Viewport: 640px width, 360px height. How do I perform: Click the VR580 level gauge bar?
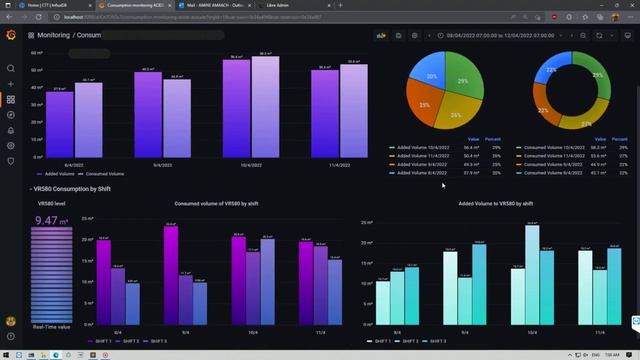(x=51, y=275)
